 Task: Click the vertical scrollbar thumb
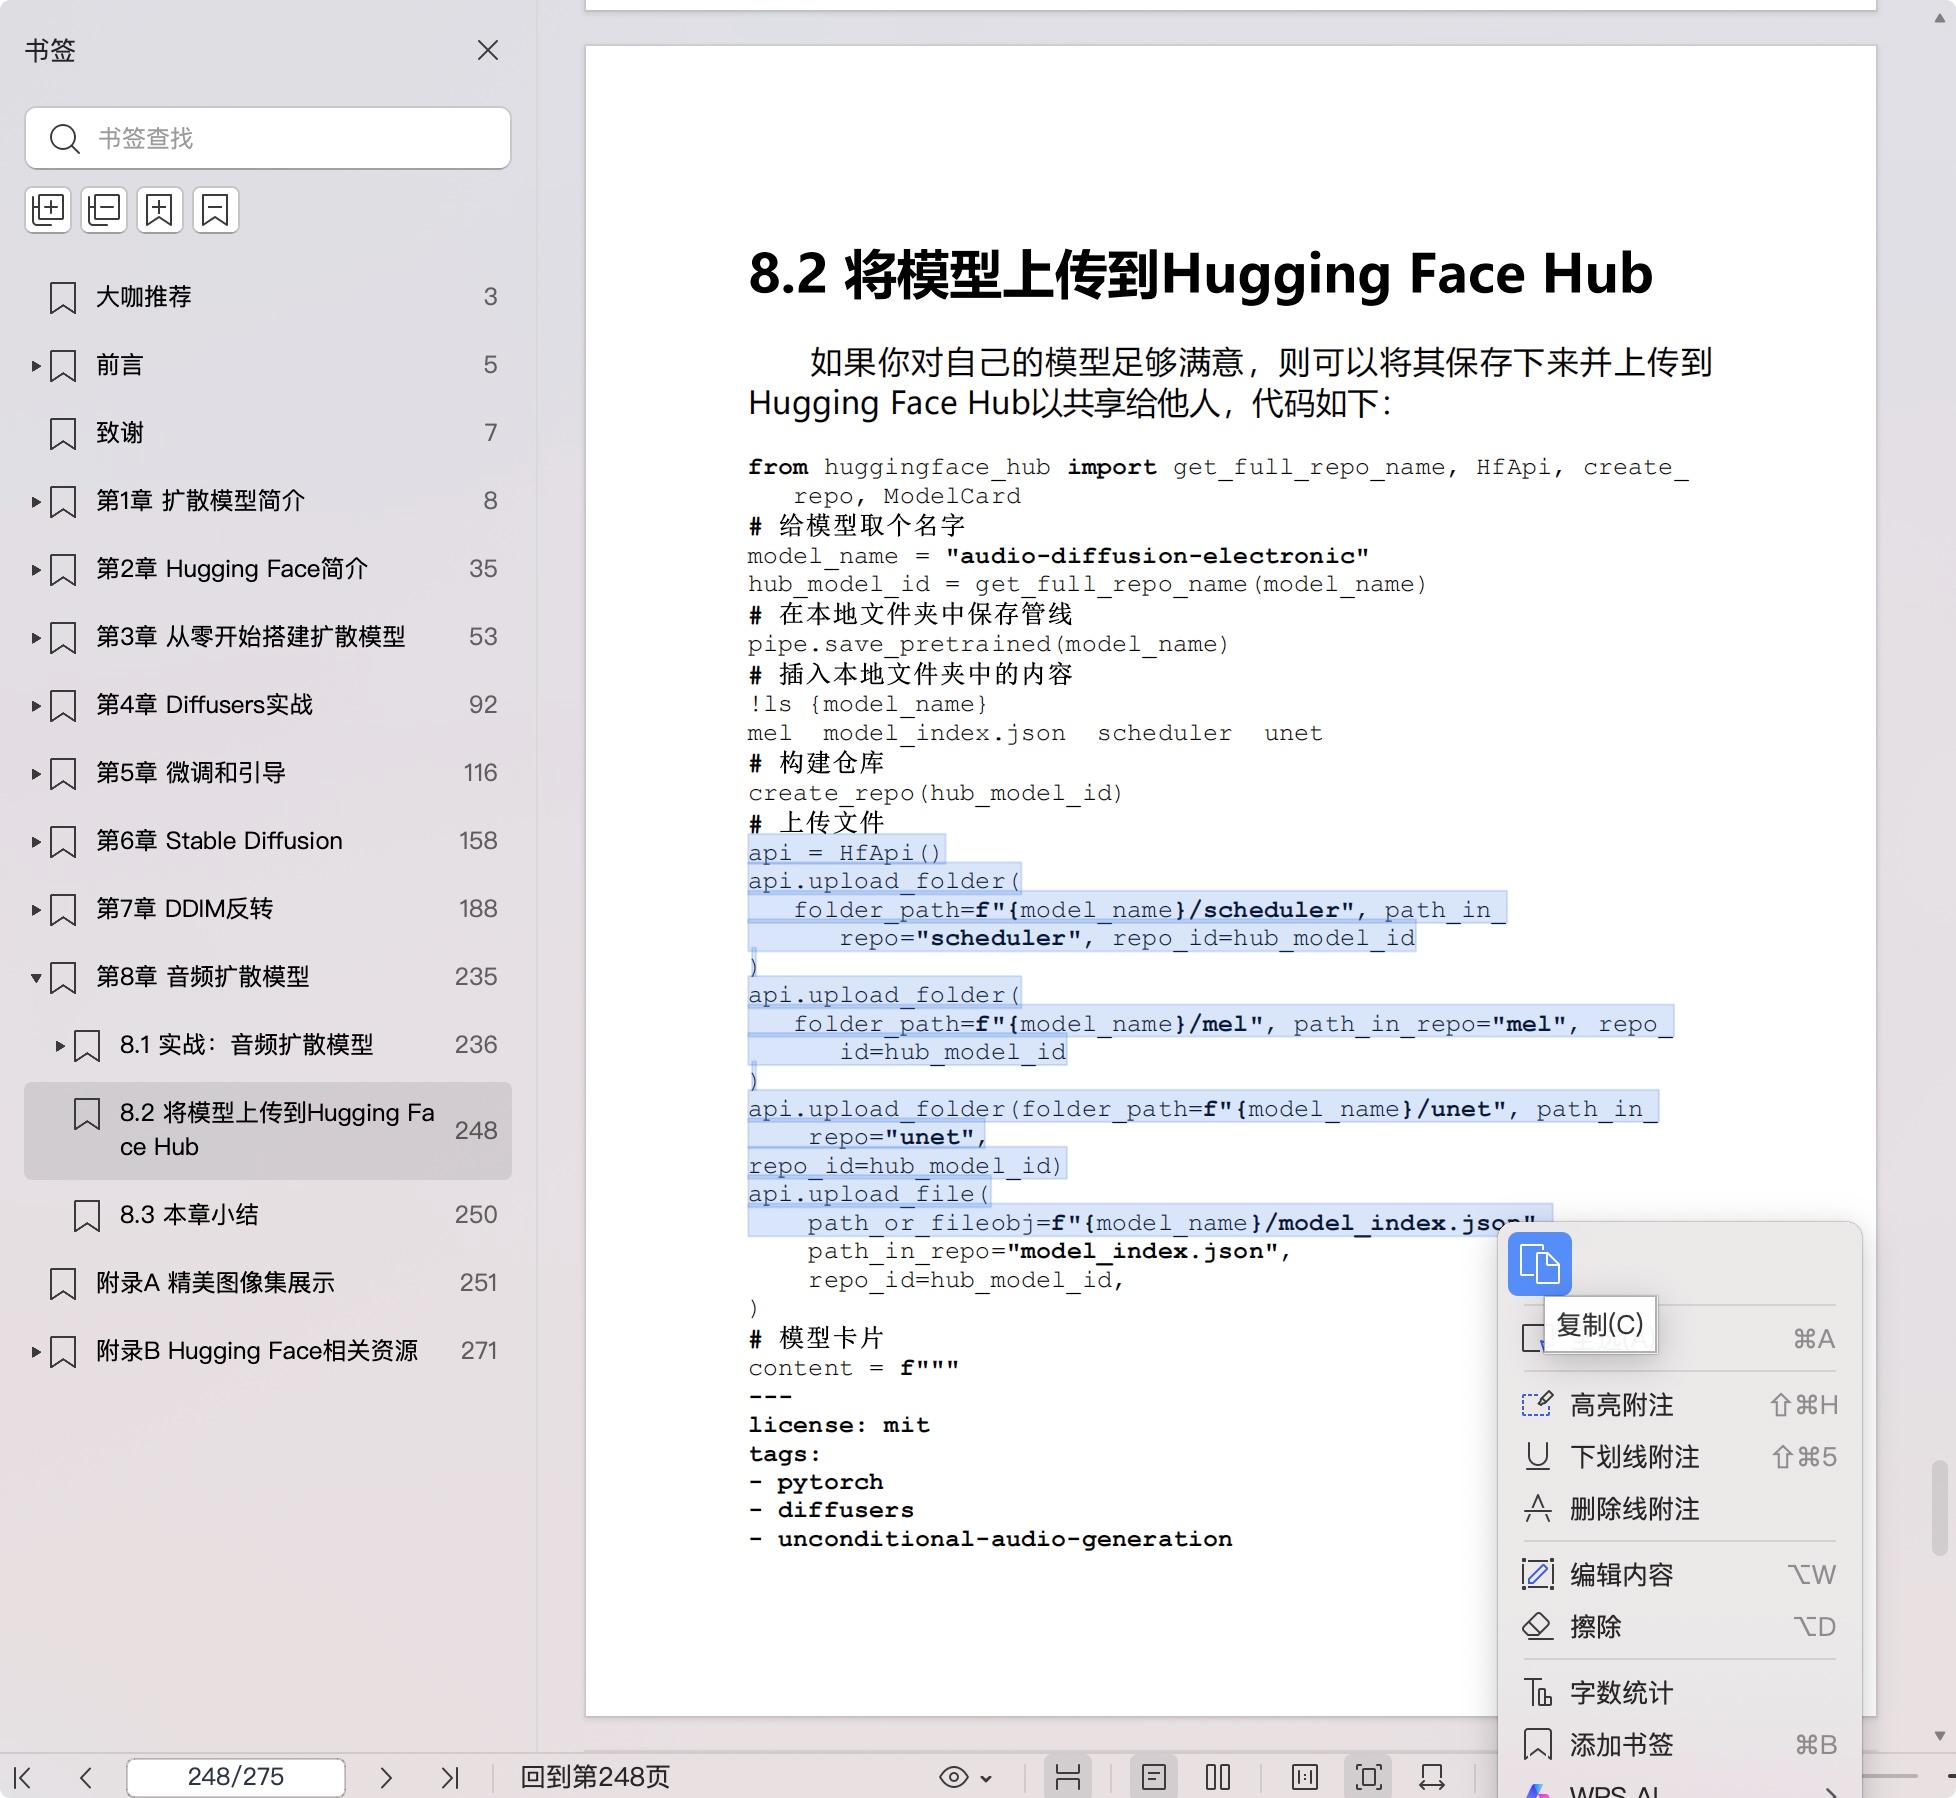(1939, 1508)
